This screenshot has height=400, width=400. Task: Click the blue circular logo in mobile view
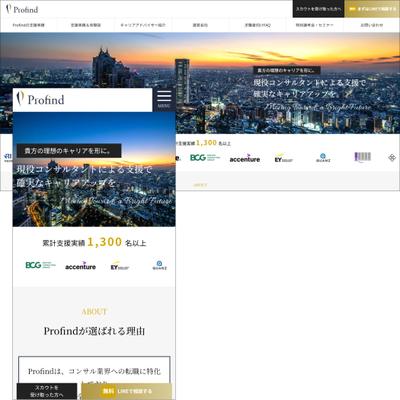[159, 265]
